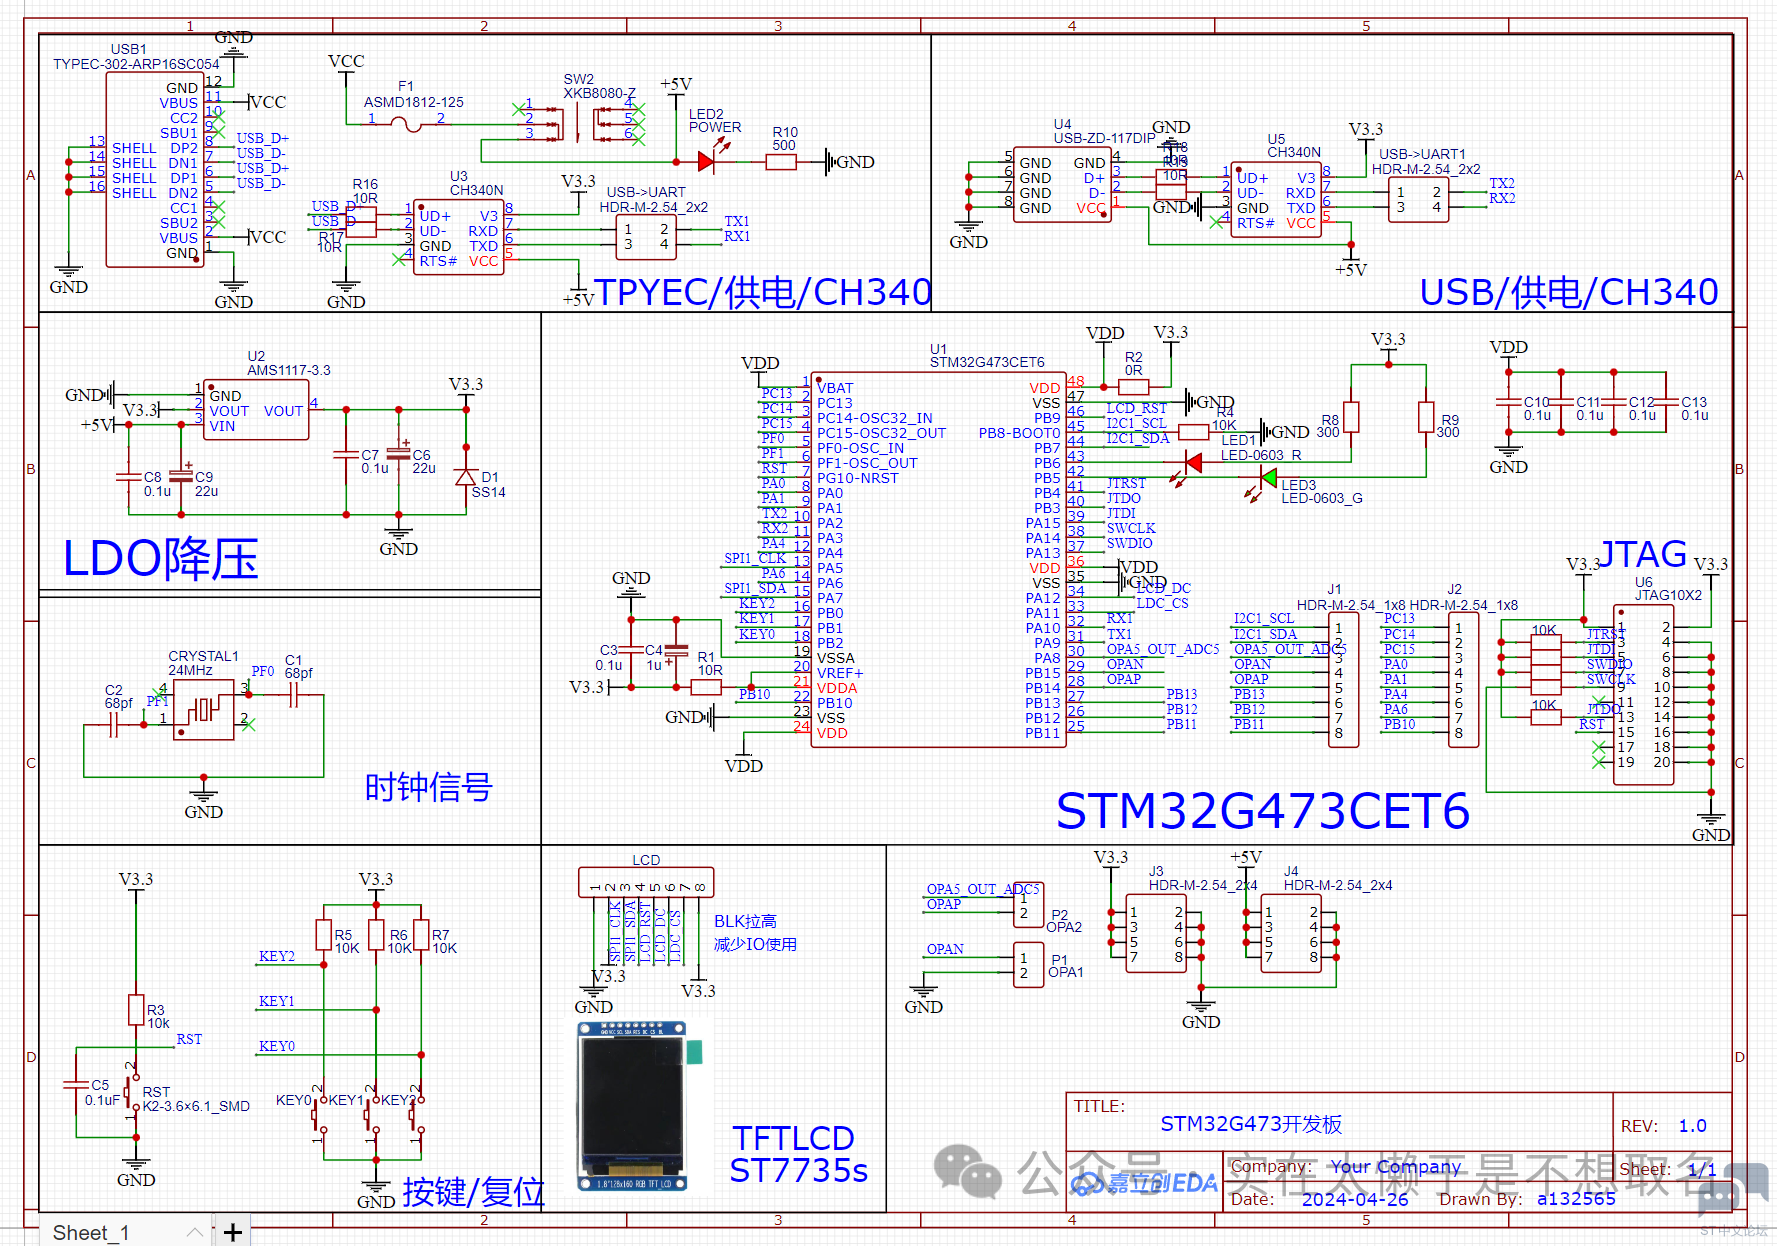The image size is (1777, 1246).
Task: Select the STM32G473CET6 large blue title
Action: [1263, 811]
